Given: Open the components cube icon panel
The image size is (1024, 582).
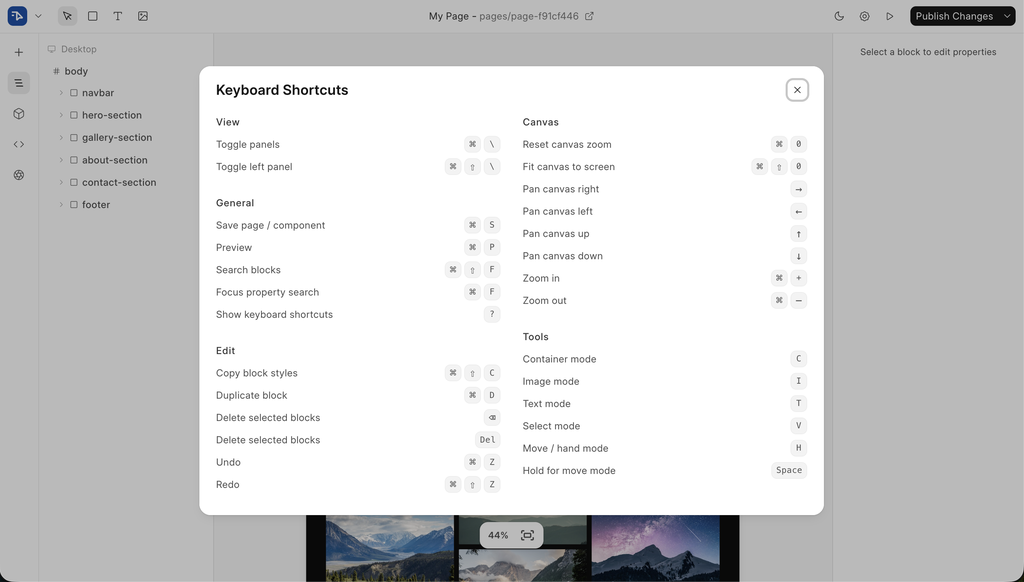Looking at the screenshot, I should tap(19, 114).
